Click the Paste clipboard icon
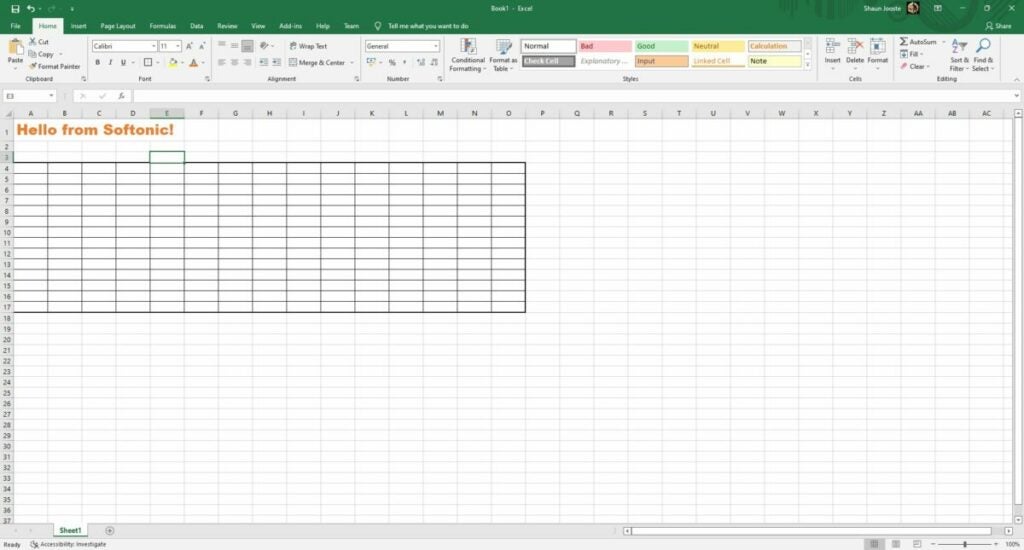1024x550 pixels. point(15,47)
